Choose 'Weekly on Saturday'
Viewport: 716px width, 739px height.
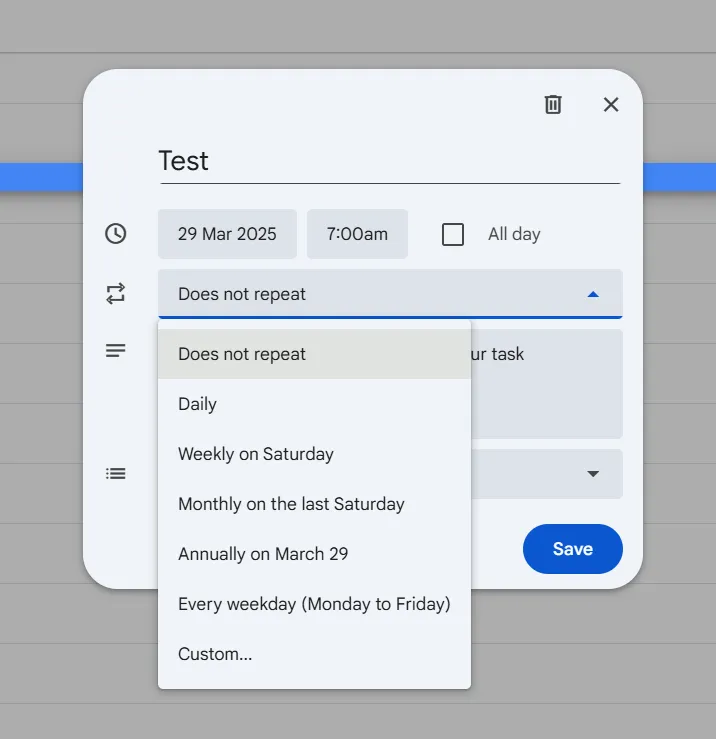coord(314,454)
